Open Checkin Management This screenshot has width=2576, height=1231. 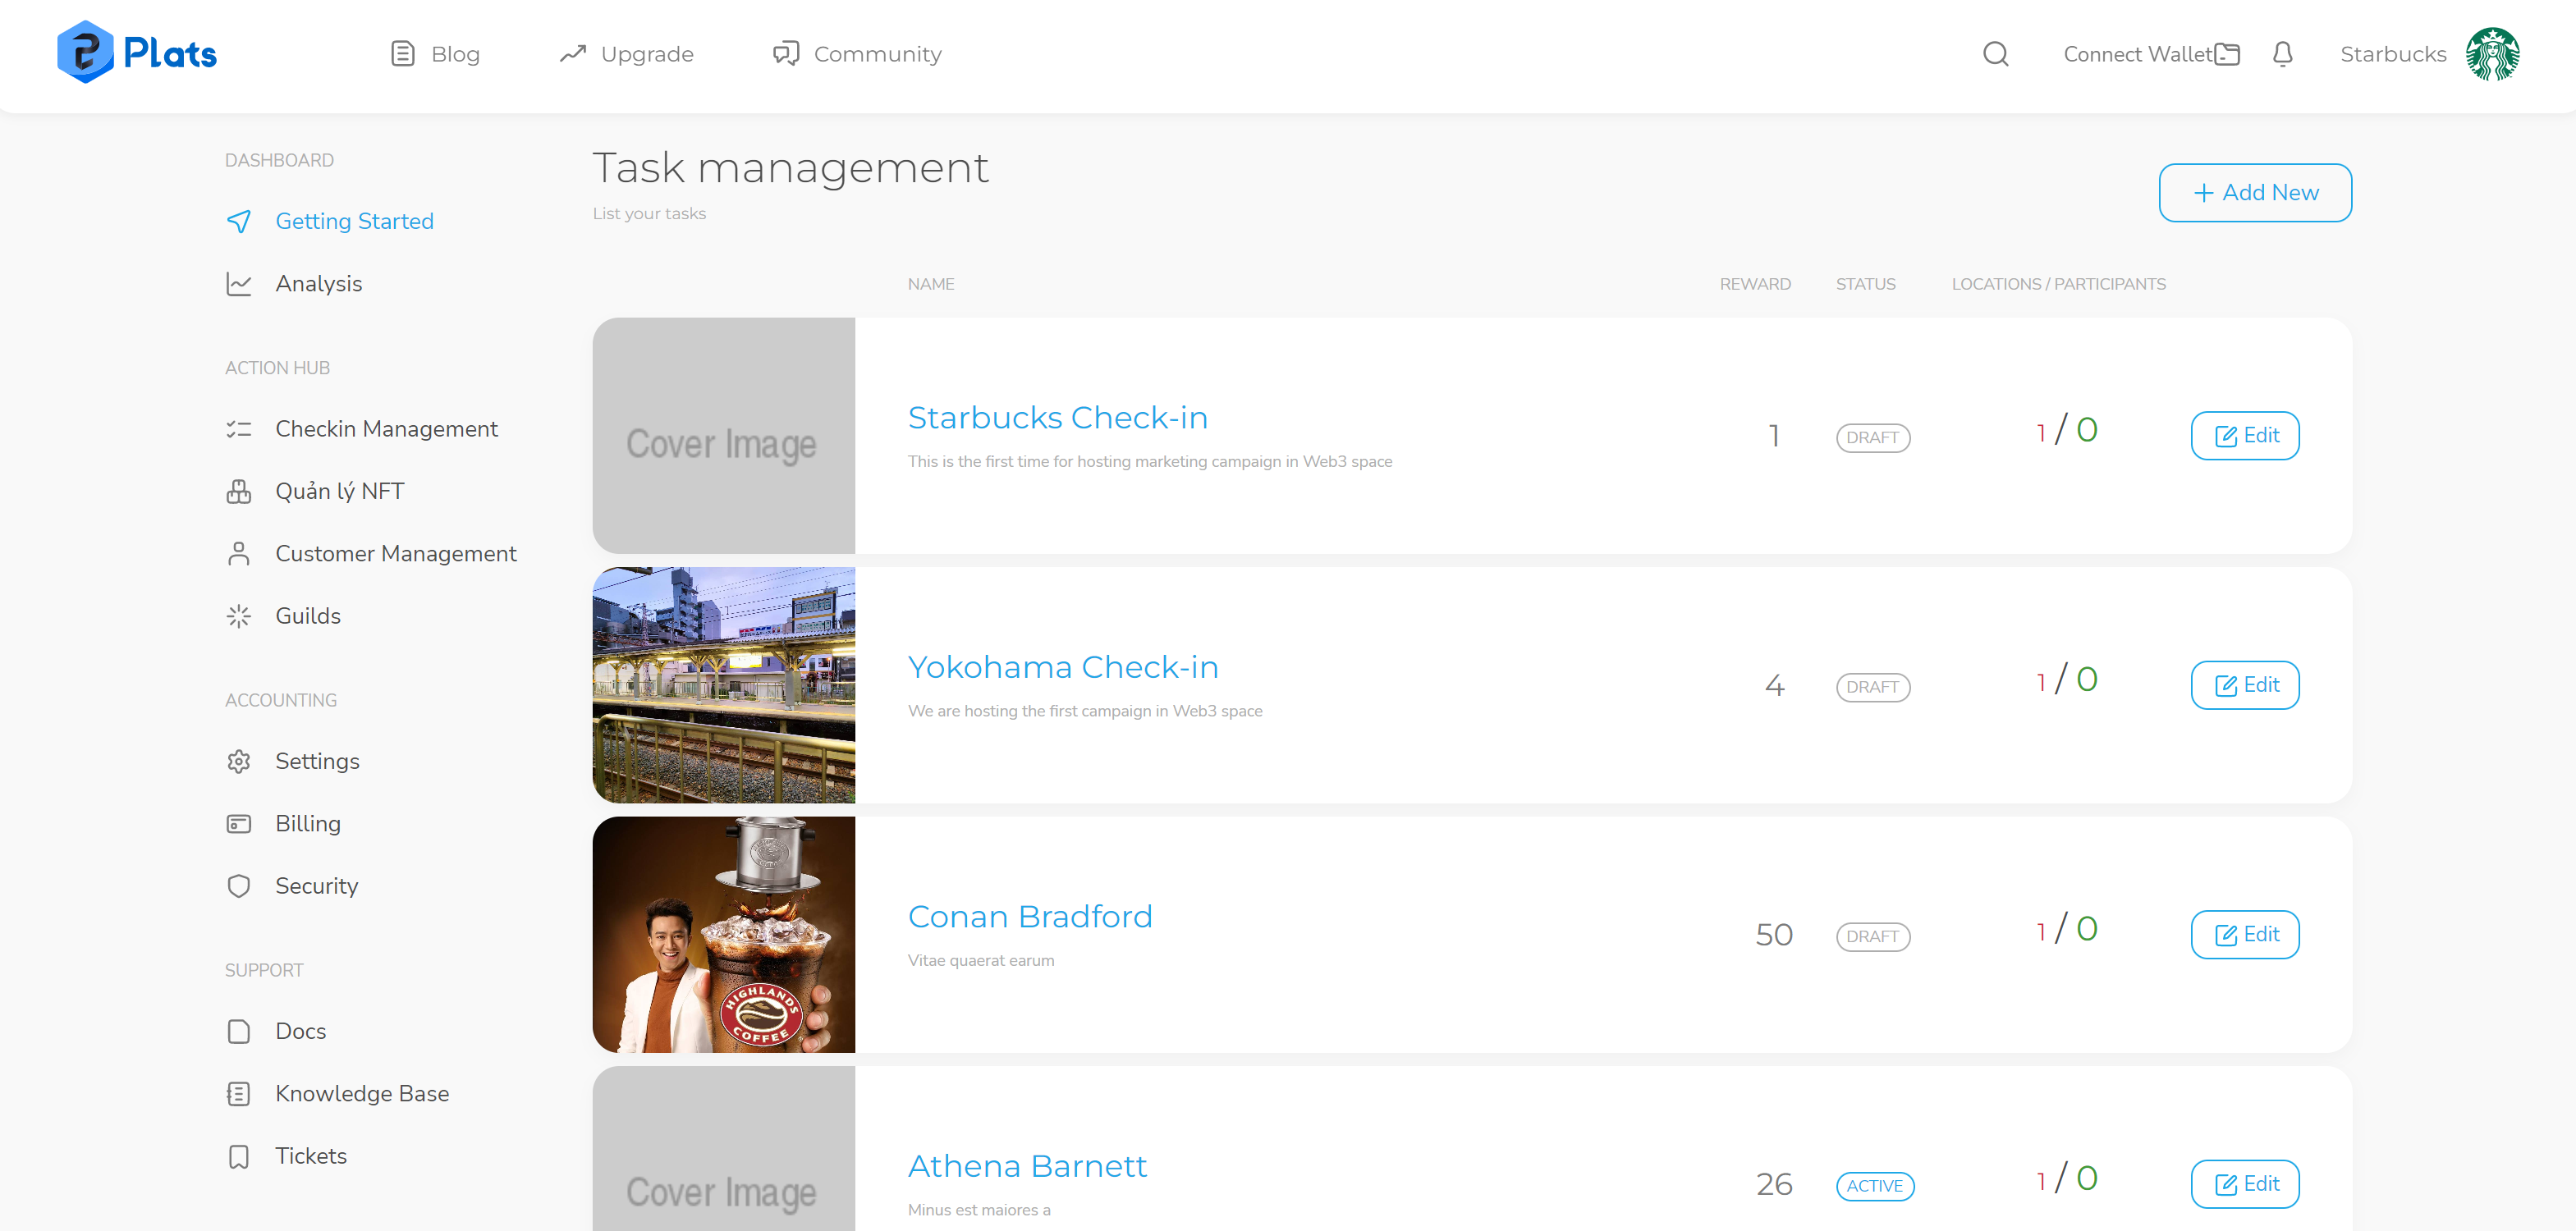tap(386, 429)
